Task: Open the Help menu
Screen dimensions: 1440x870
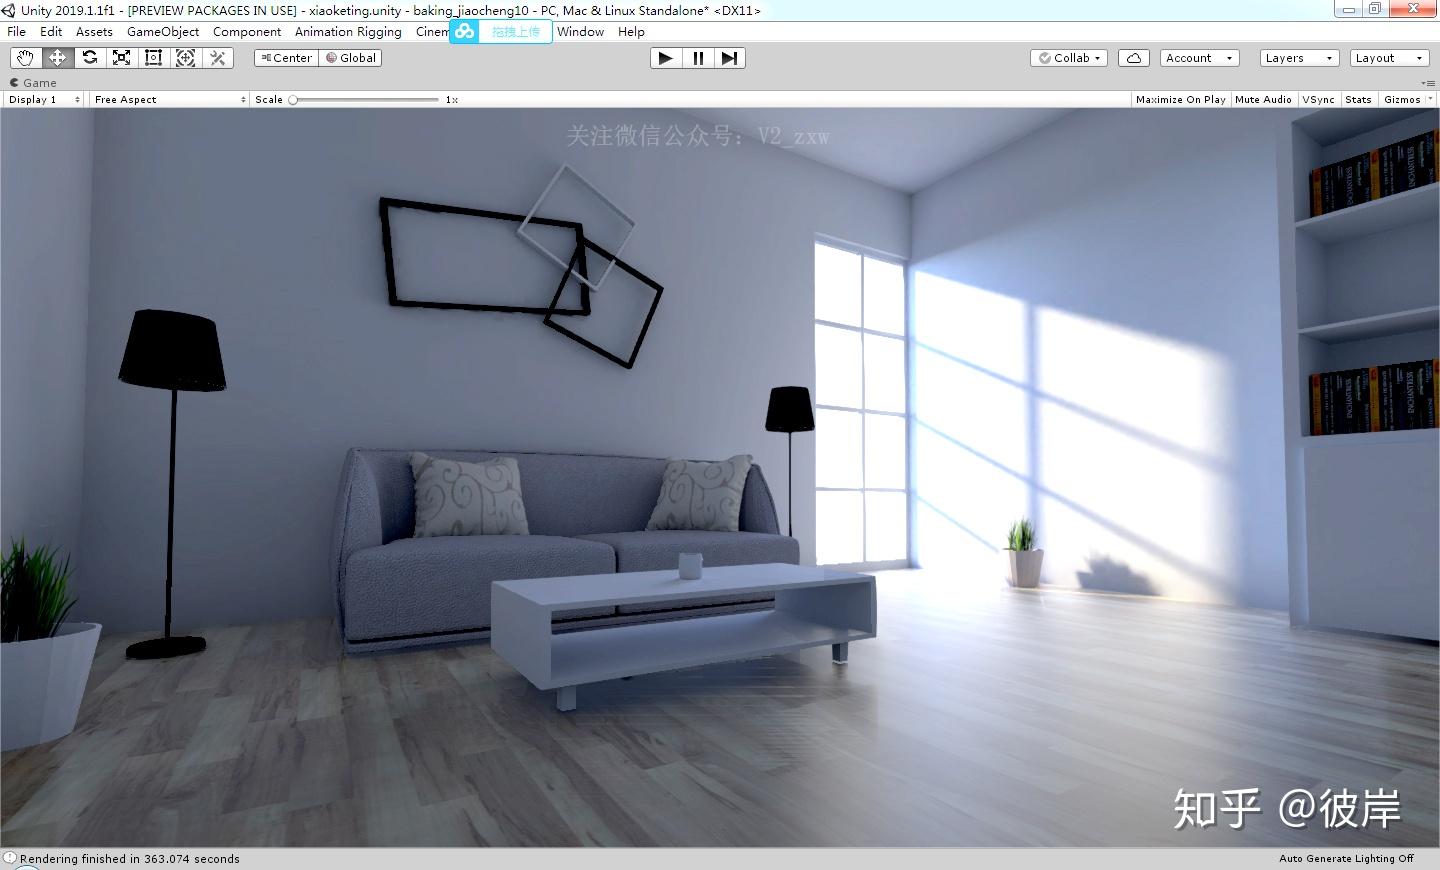Action: pyautogui.click(x=631, y=32)
